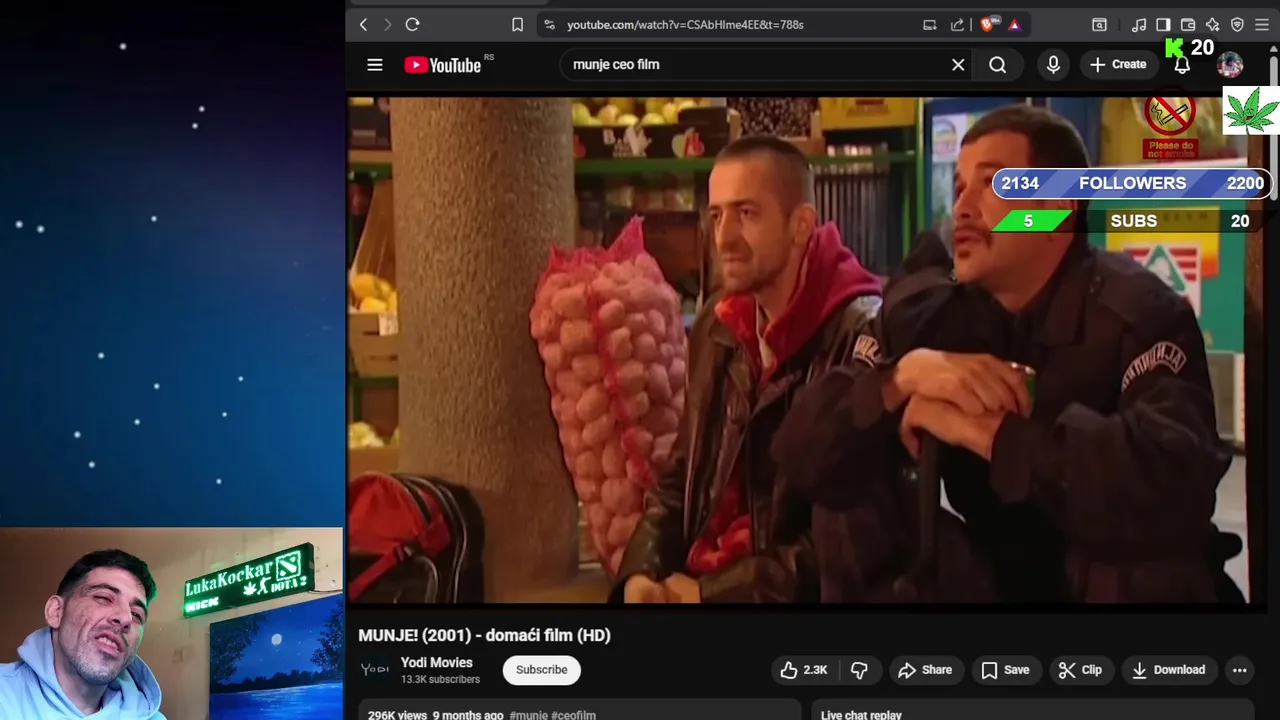Search with your voice microphone button
Image resolution: width=1280 pixels, height=720 pixels.
pos(1053,64)
